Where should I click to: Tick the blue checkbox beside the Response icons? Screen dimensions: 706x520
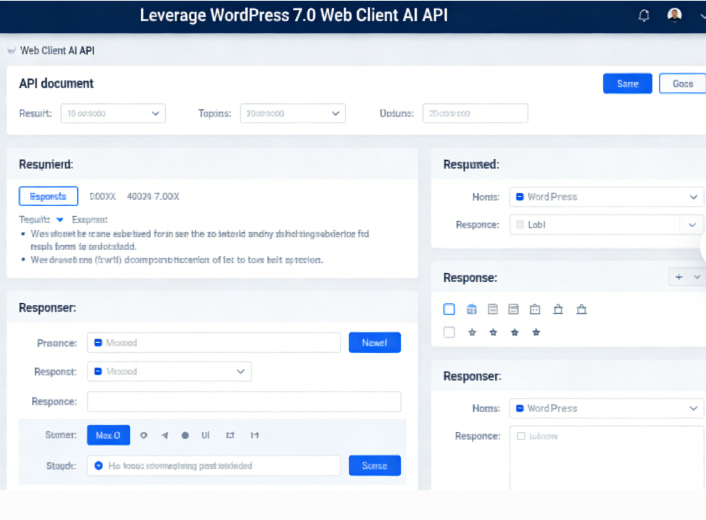(x=449, y=309)
